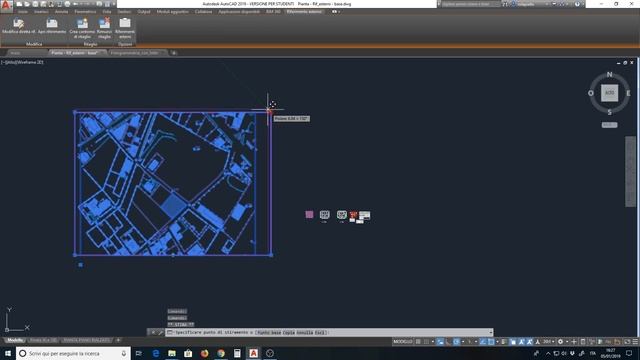This screenshot has width=640, height=360.
Task: Open the Annota ribbon tab
Action: point(62,12)
